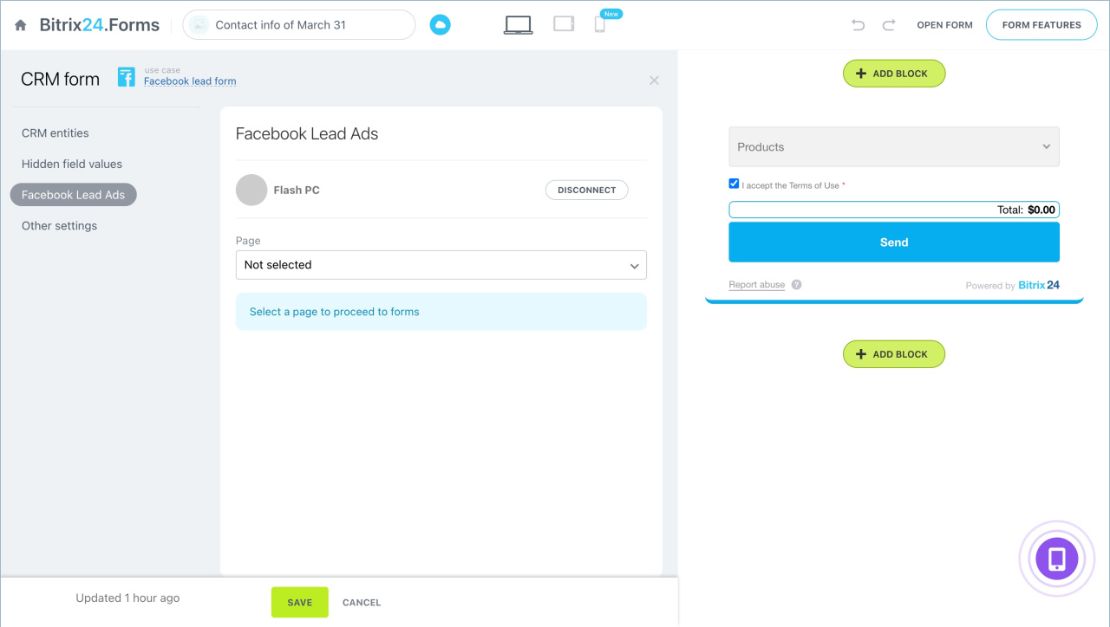Switch to mobile phone preview
The image size is (1110, 627).
coord(600,25)
